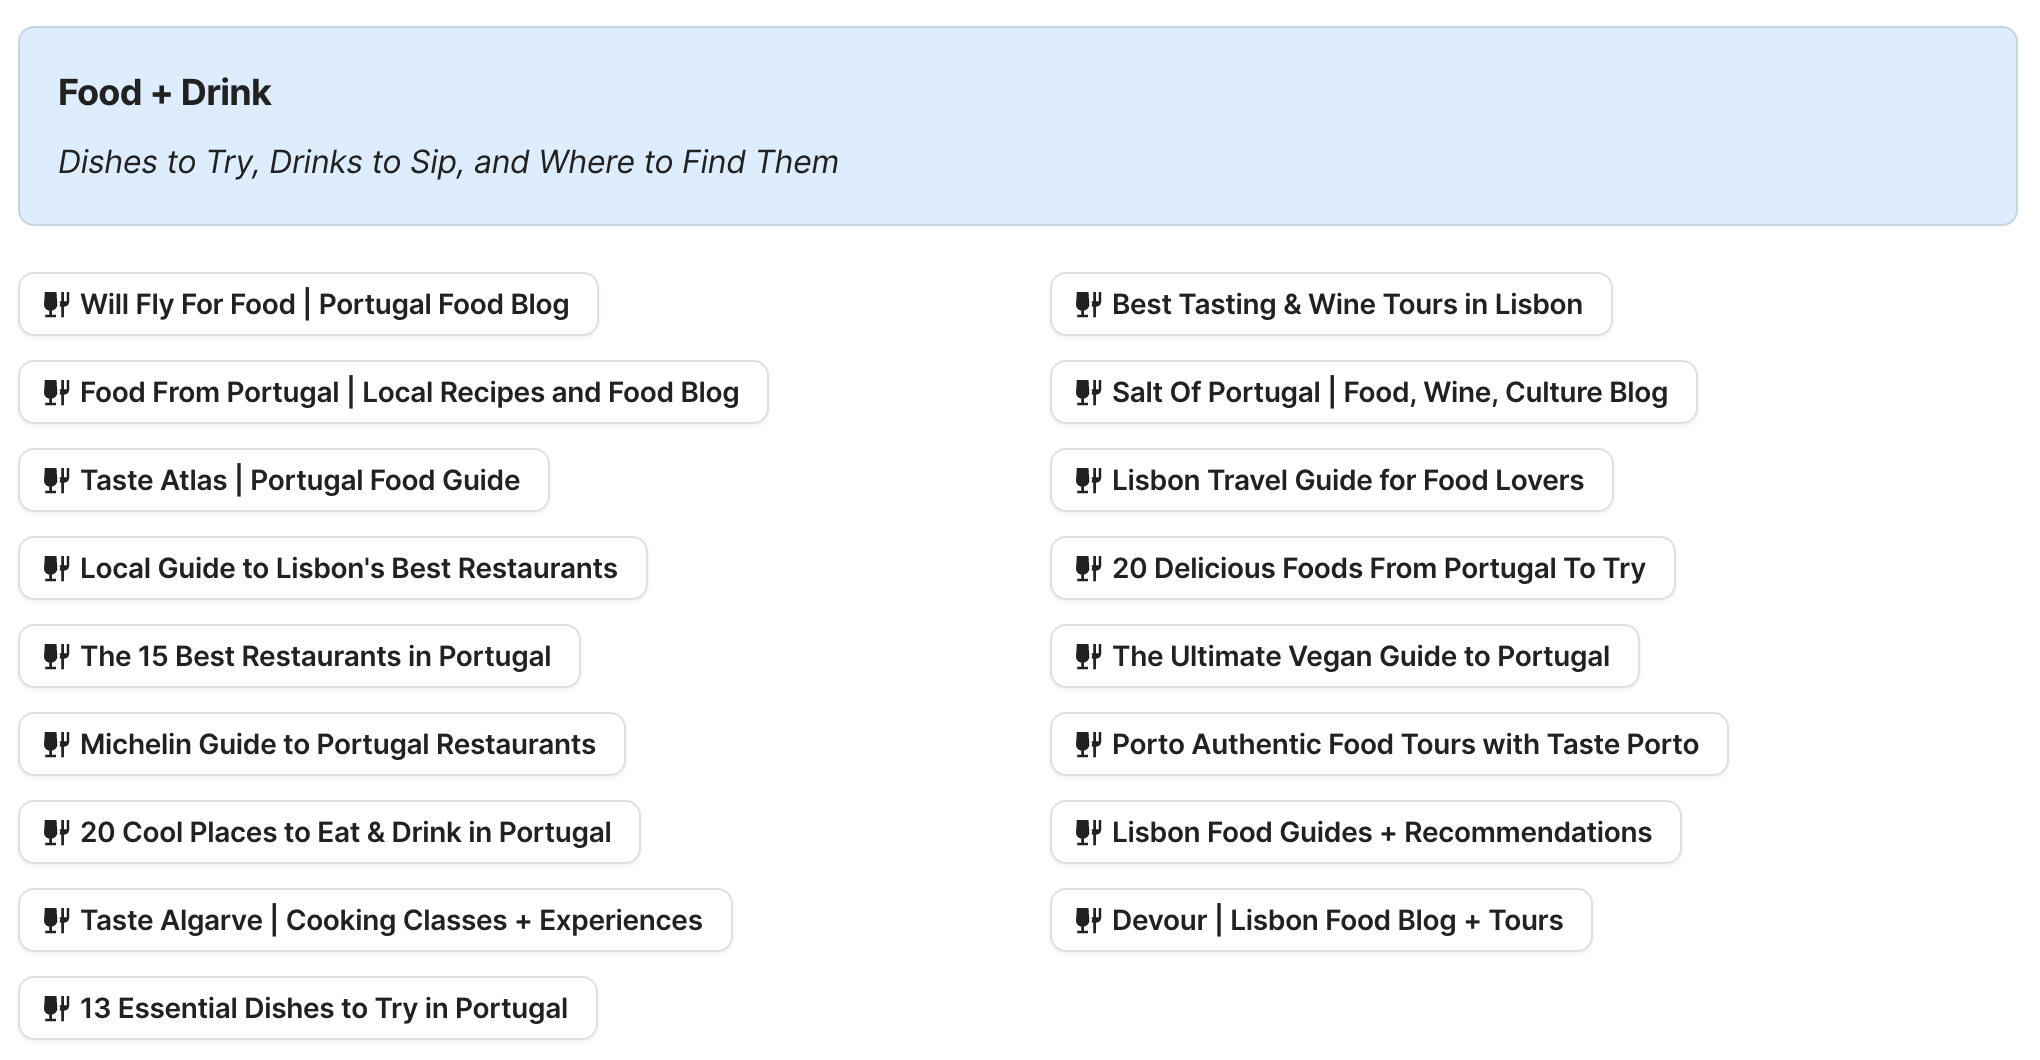Click the food icon on Will Fly For Food
2040x1060 pixels.
pyautogui.click(x=55, y=304)
